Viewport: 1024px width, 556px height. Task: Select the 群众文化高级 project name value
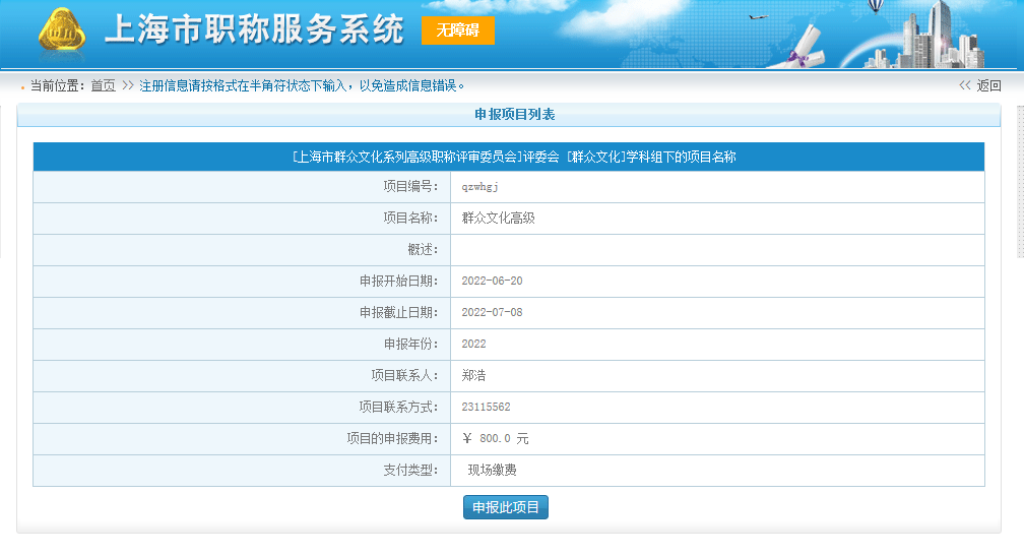coord(498,218)
